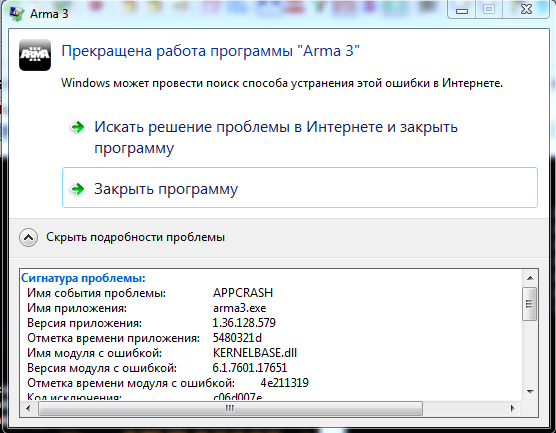Click the green arrow beside "Искать решение"
556x433 pixels.
[78, 127]
